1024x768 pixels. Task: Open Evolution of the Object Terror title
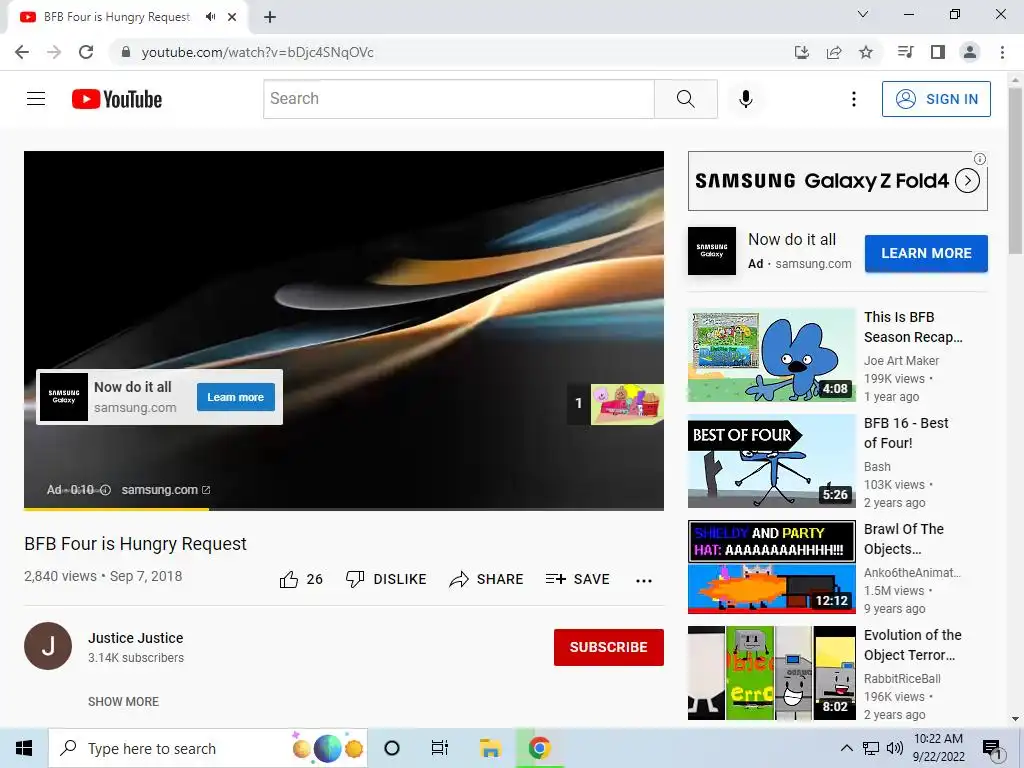[912, 645]
